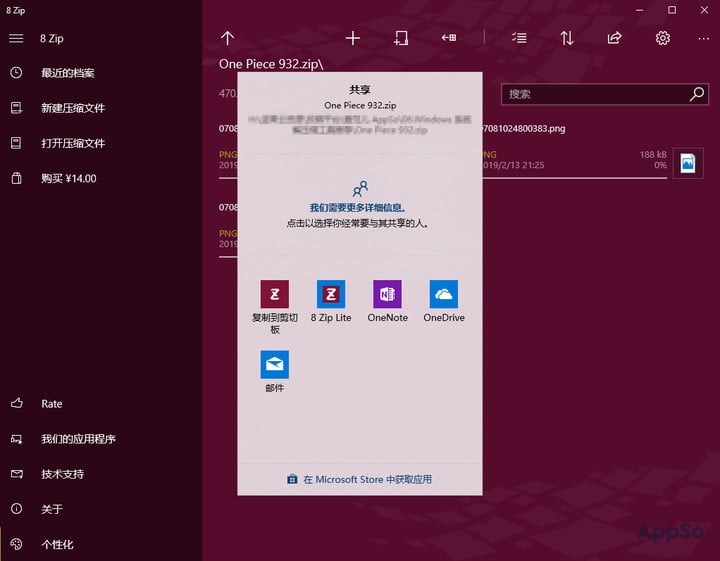Select 新建压缩文件 menu item
720x561 pixels.
(73, 108)
